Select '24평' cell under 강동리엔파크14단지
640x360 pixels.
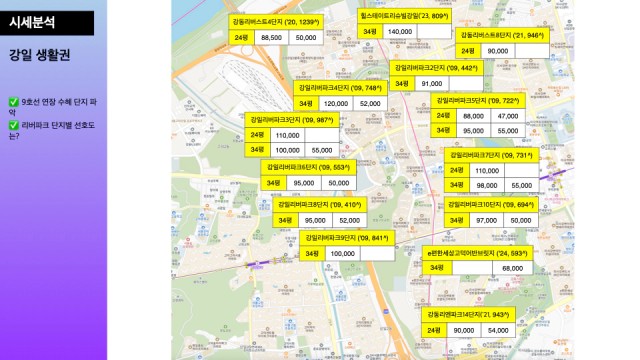coord(434,330)
